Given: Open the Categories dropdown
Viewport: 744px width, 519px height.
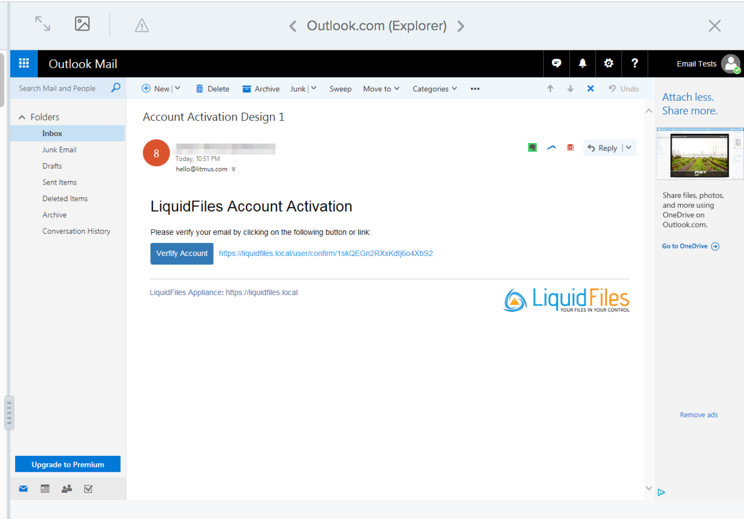Looking at the screenshot, I should point(435,89).
